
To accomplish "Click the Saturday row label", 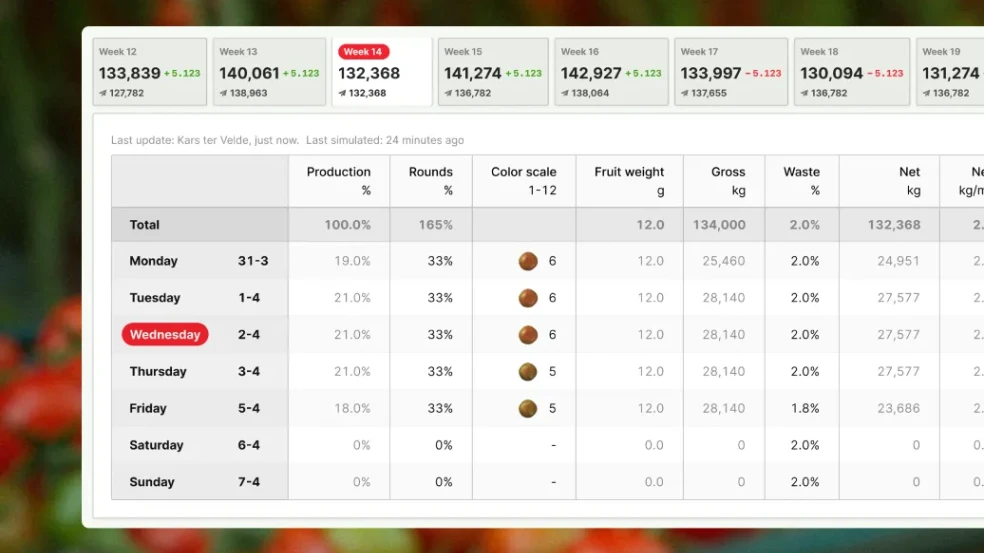I will coord(157,445).
